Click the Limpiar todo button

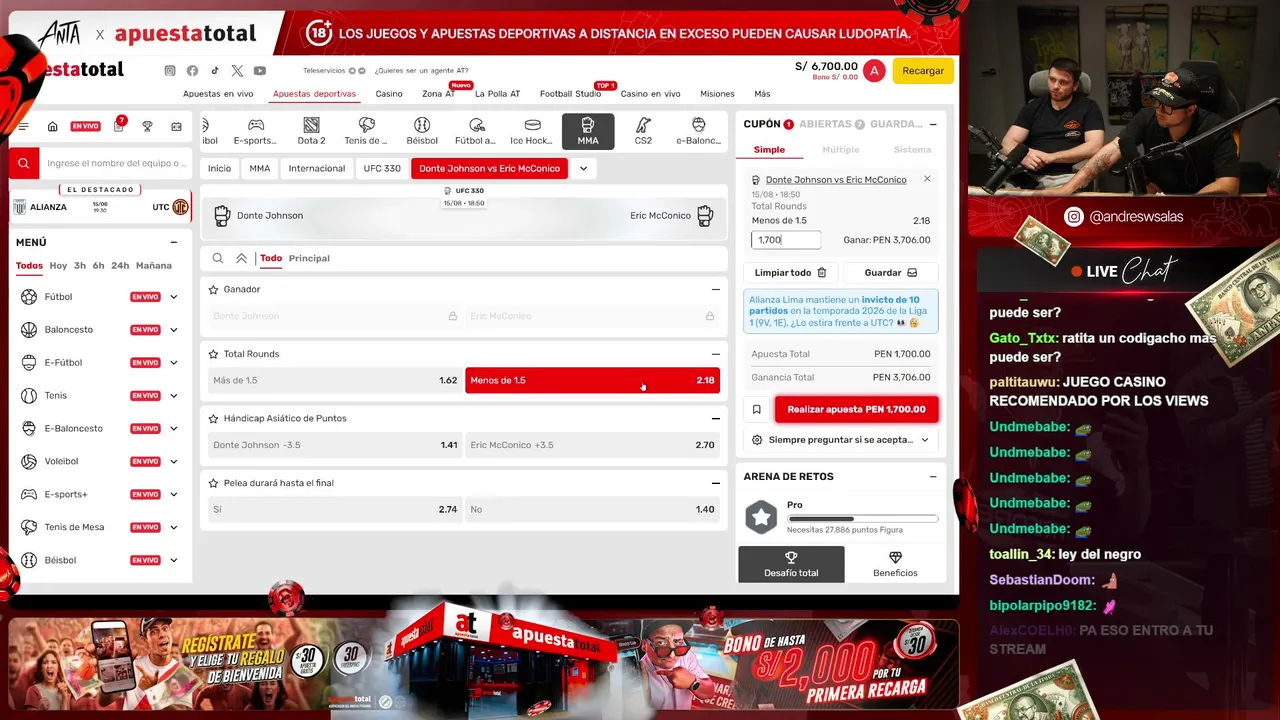click(x=790, y=273)
